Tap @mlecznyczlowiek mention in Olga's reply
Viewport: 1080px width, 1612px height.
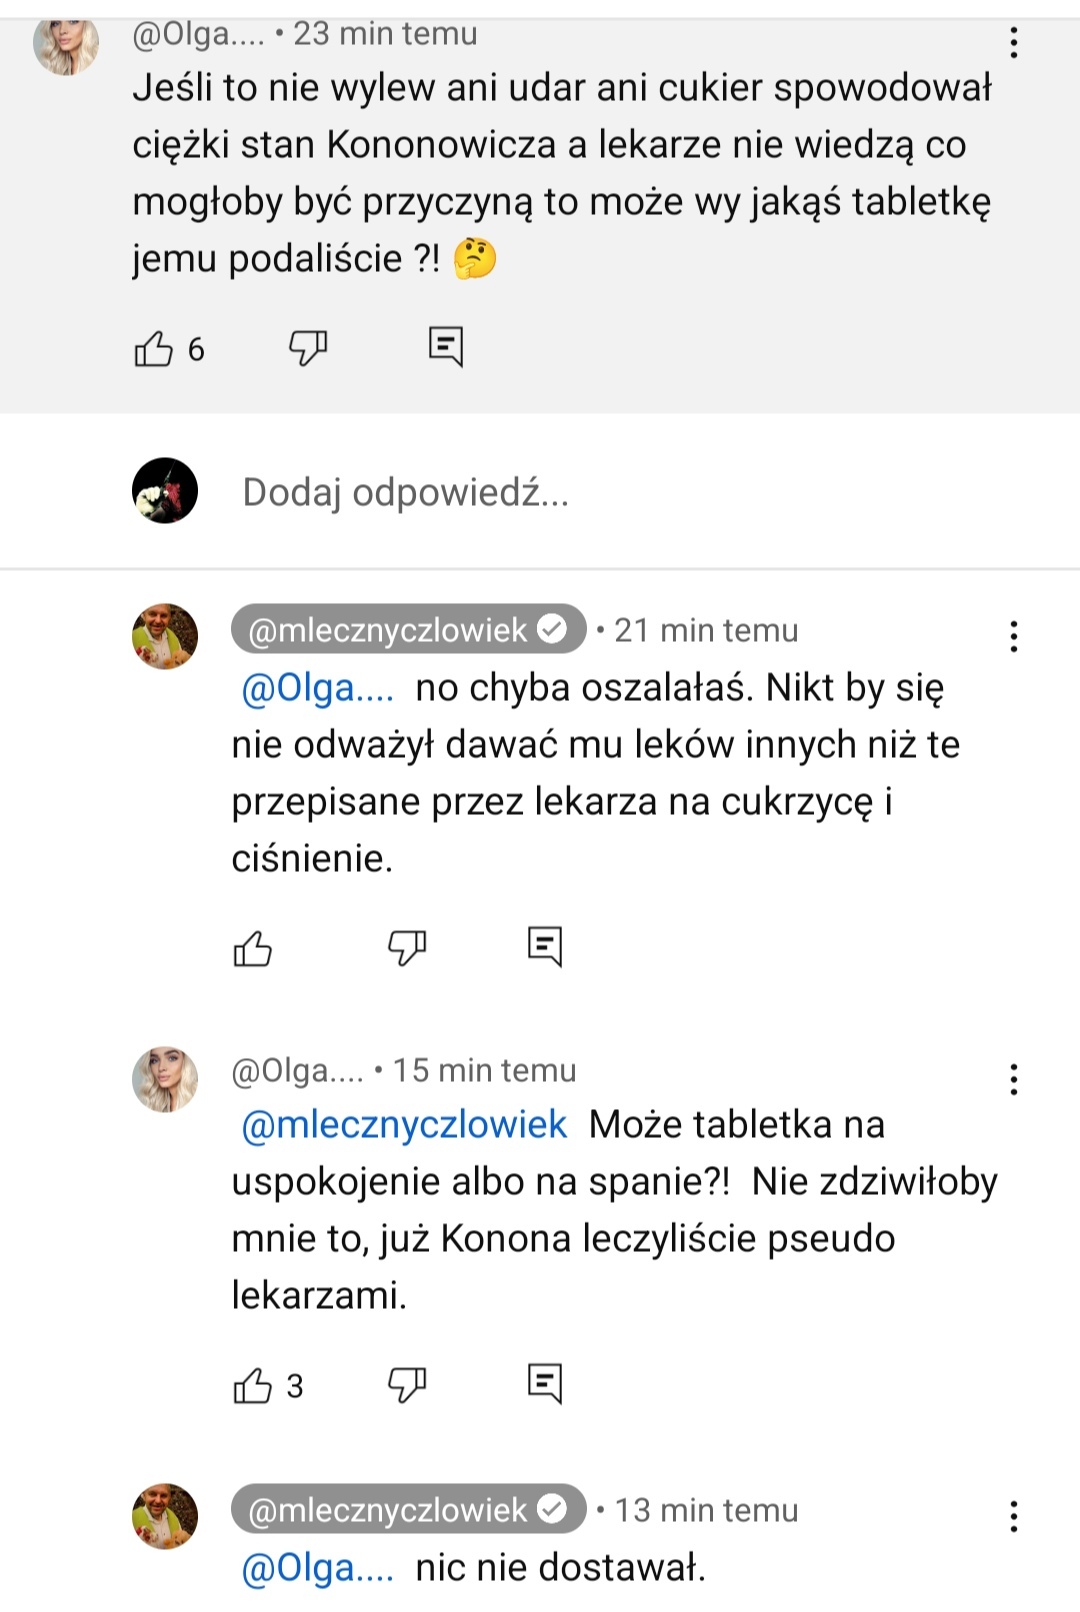(404, 1125)
